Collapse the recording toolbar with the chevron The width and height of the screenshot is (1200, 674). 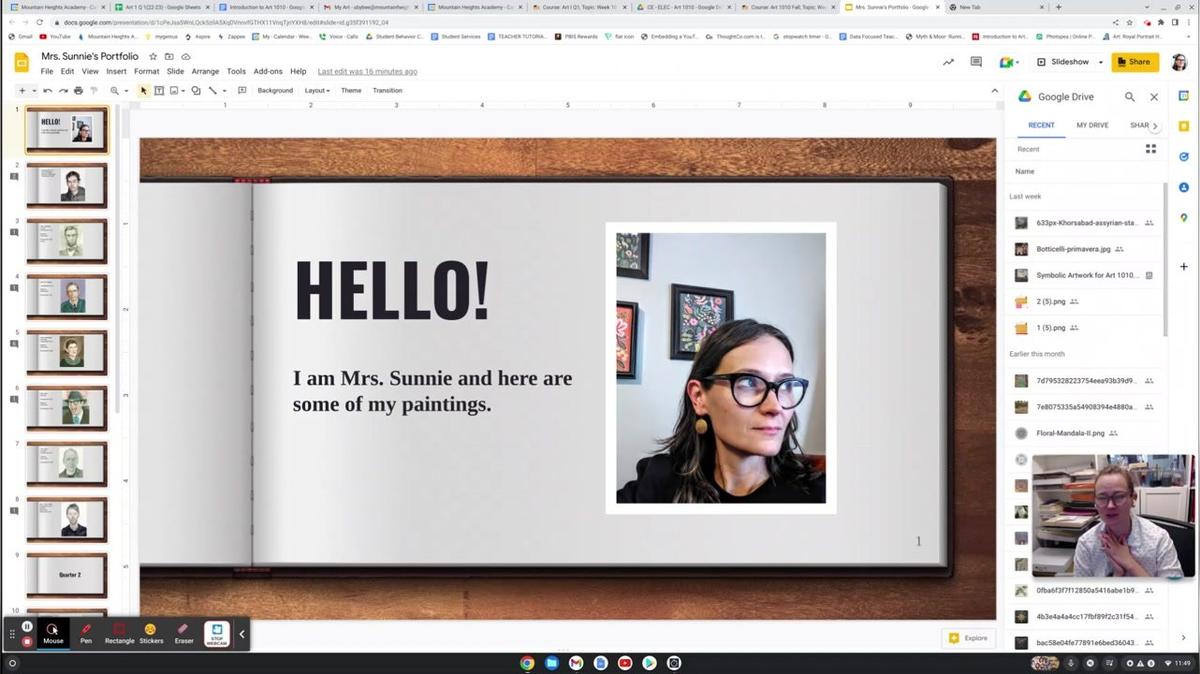(241, 634)
